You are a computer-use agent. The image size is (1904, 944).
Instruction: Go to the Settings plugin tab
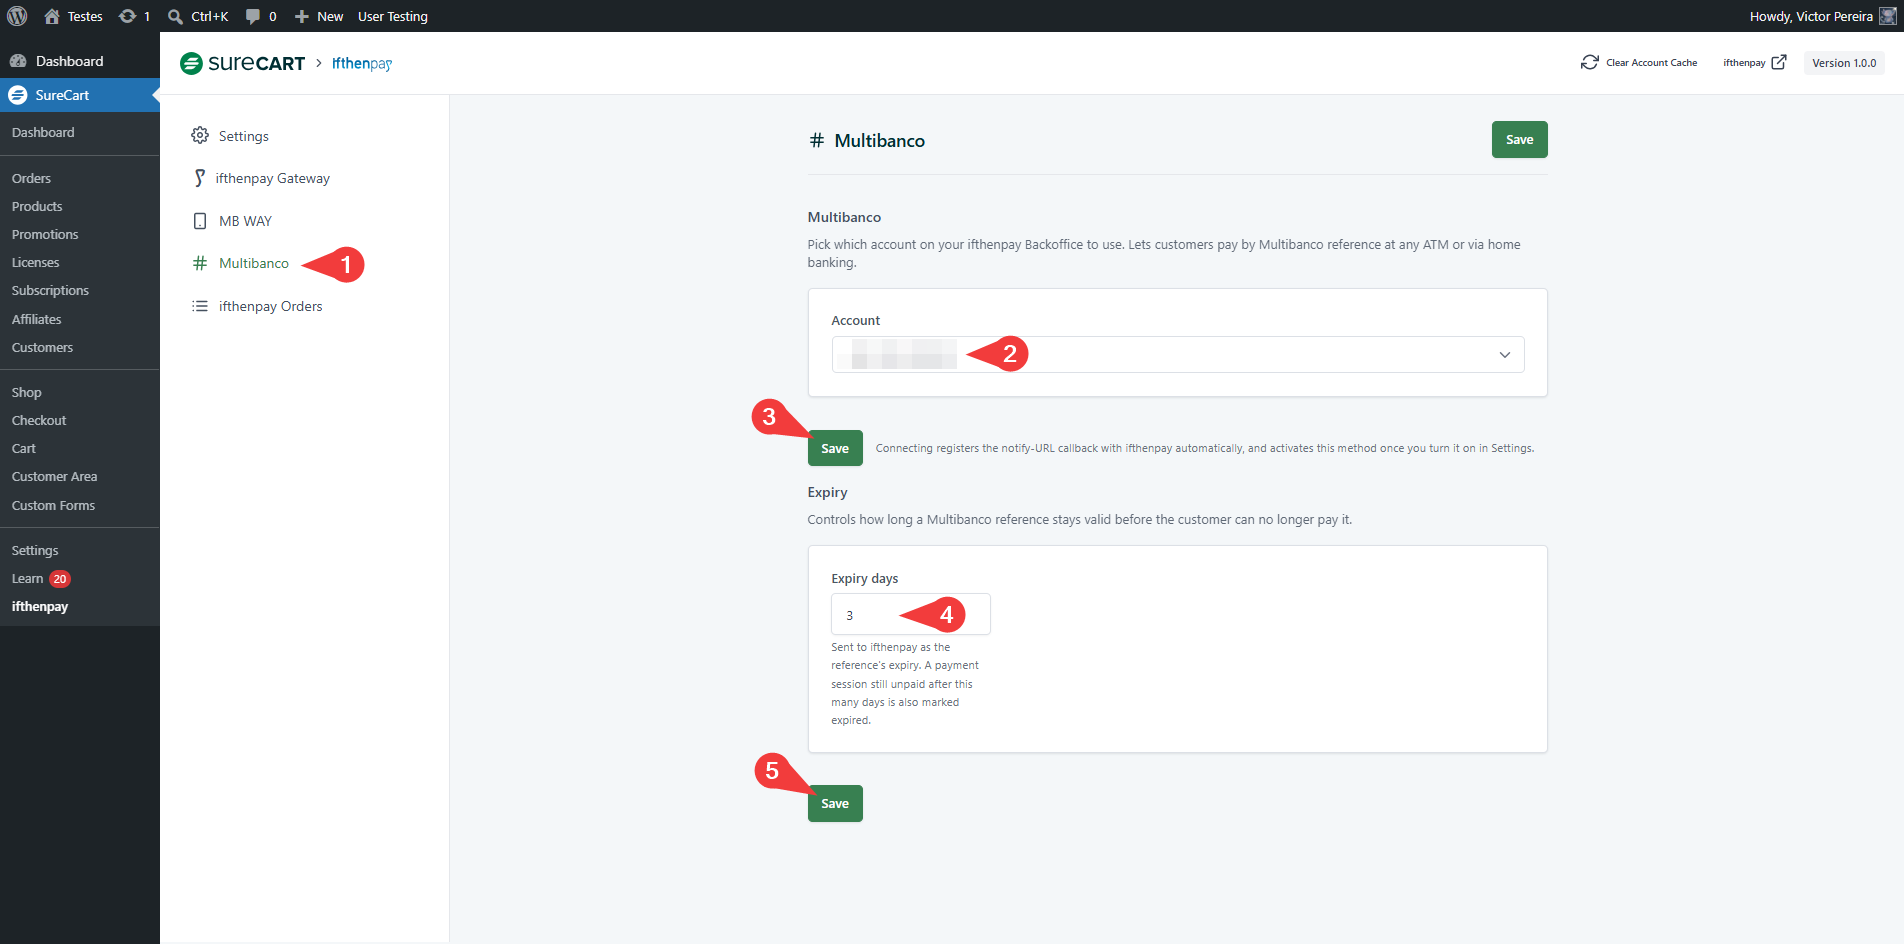coord(244,136)
